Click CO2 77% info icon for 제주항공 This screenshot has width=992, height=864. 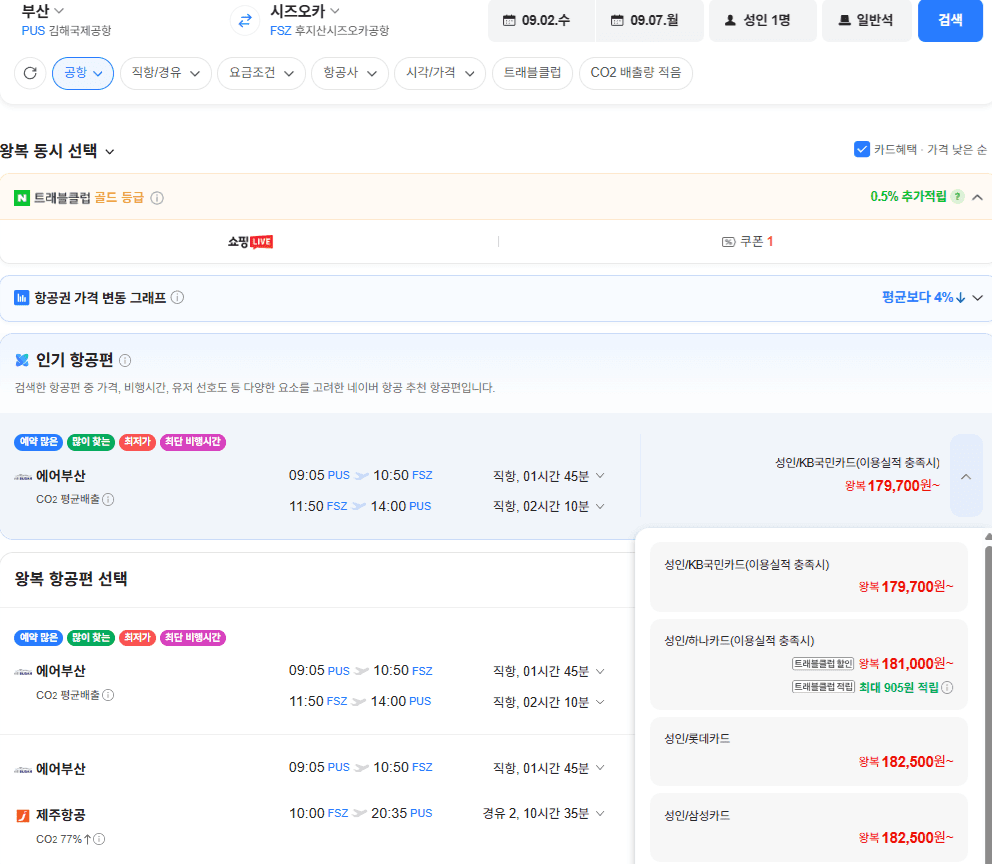[x=99, y=839]
